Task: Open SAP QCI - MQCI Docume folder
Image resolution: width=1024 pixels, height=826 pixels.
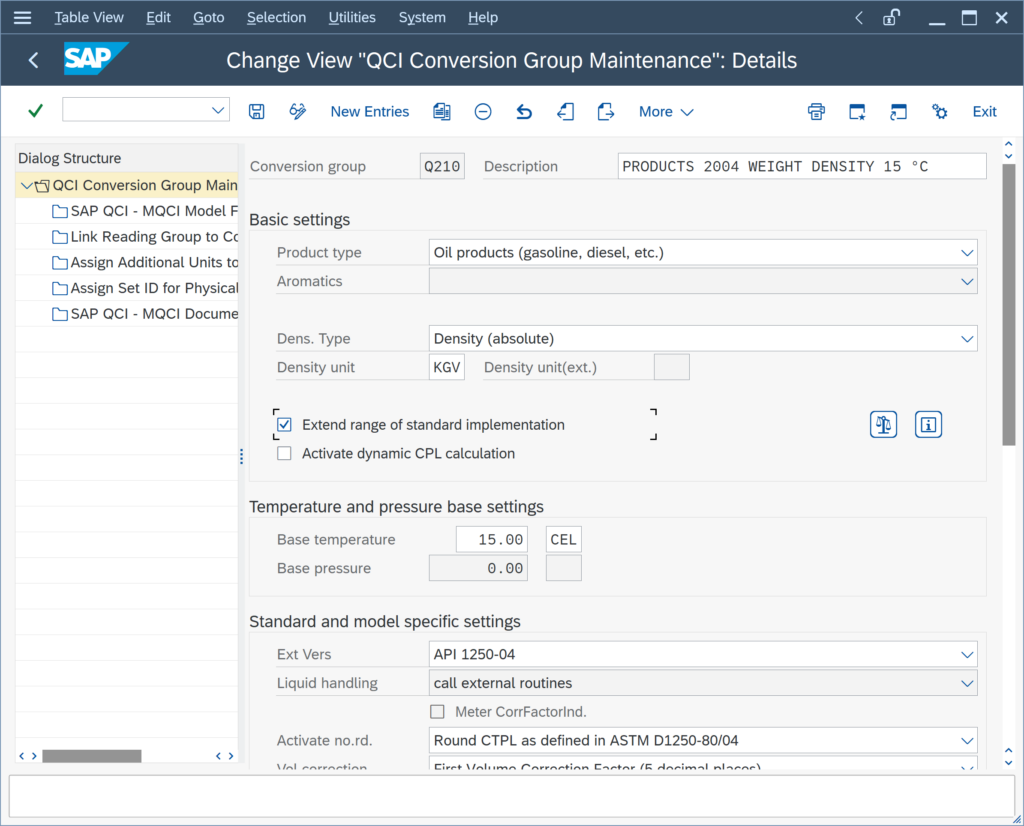Action: click(x=144, y=314)
